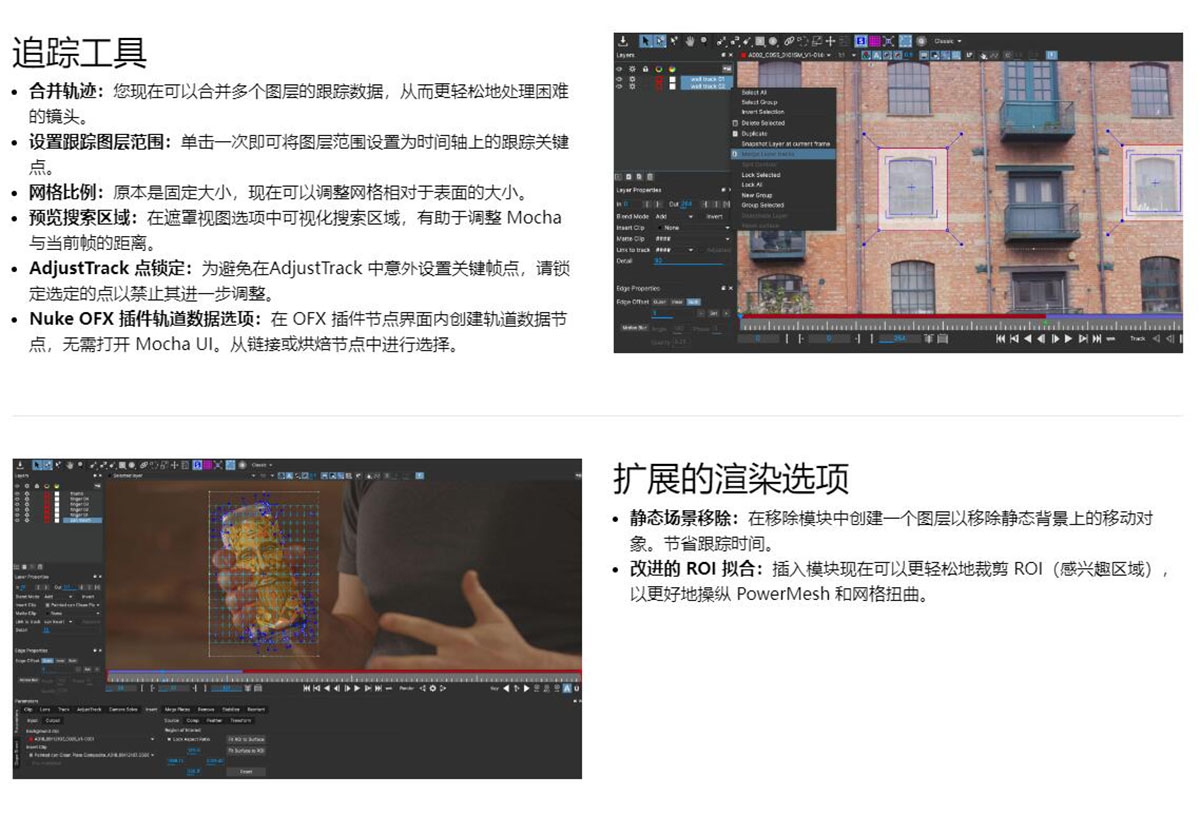Toggle visibility eye for wall track 01
This screenshot has width=1200, height=835.
point(621,79)
